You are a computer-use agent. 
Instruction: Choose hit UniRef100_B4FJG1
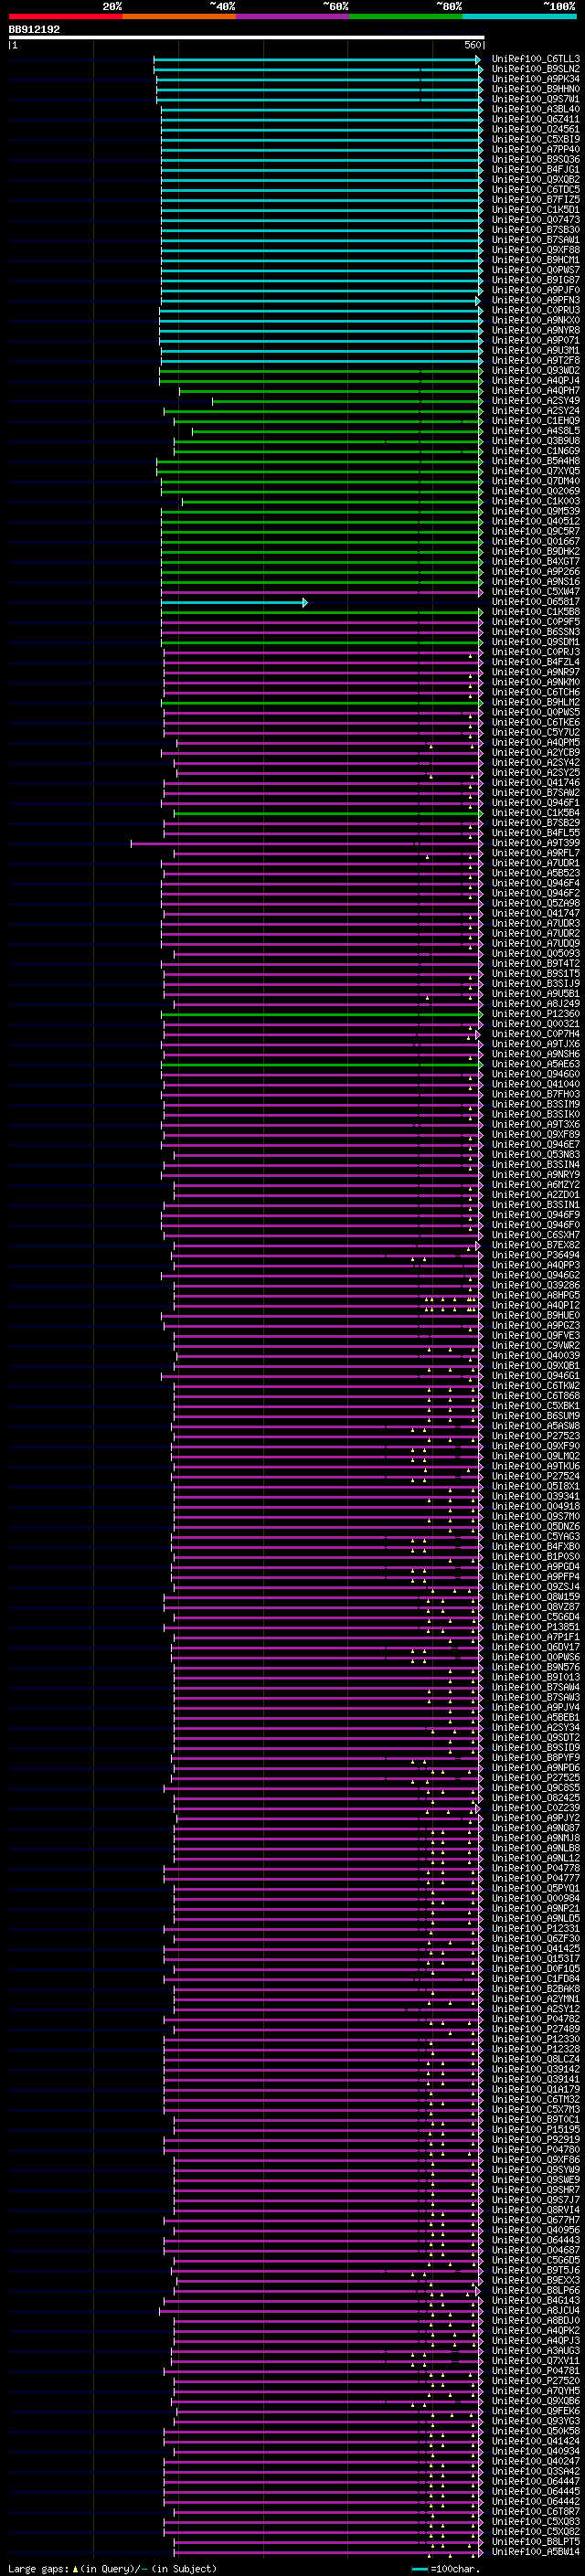[535, 170]
